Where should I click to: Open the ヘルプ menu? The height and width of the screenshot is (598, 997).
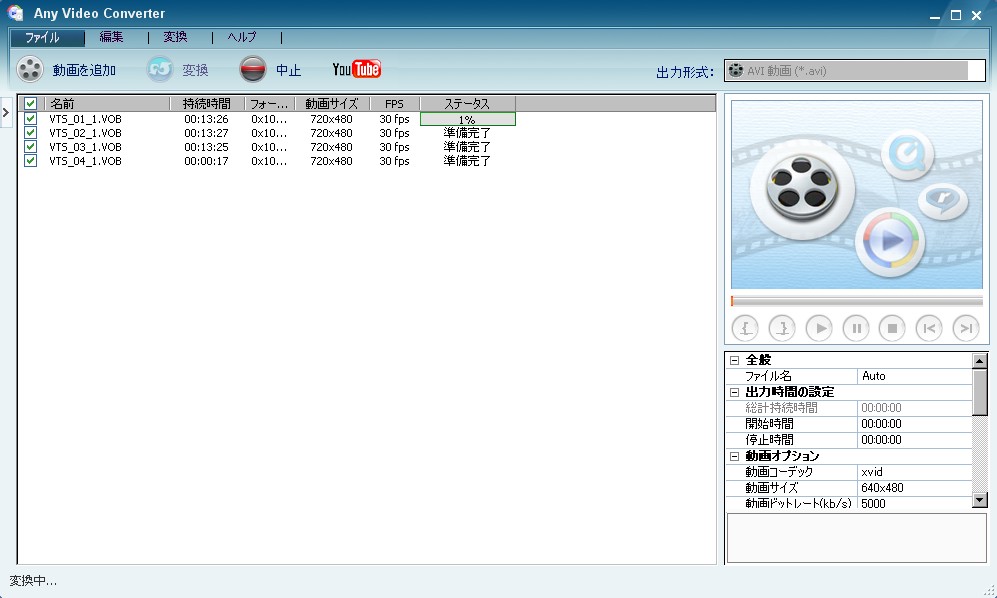click(x=242, y=37)
